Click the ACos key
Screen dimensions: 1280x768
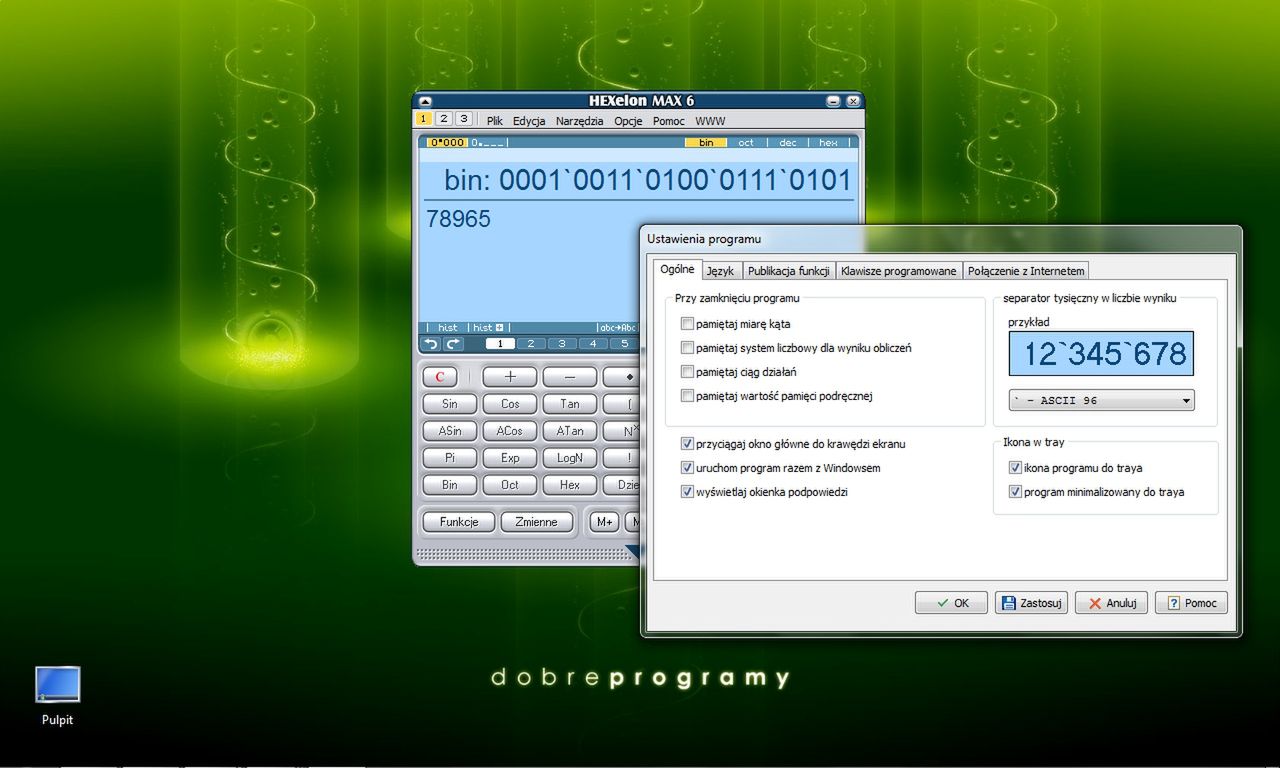point(510,431)
